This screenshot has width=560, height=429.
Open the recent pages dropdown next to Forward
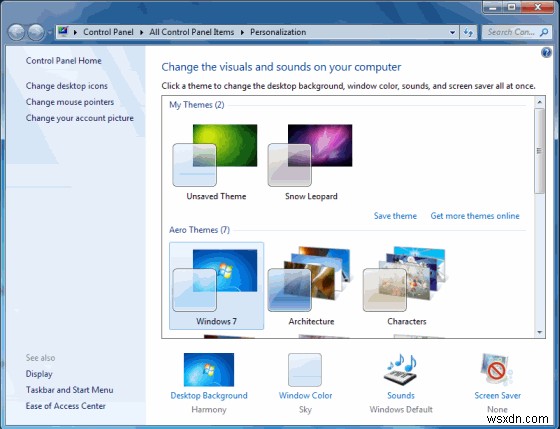(50, 33)
